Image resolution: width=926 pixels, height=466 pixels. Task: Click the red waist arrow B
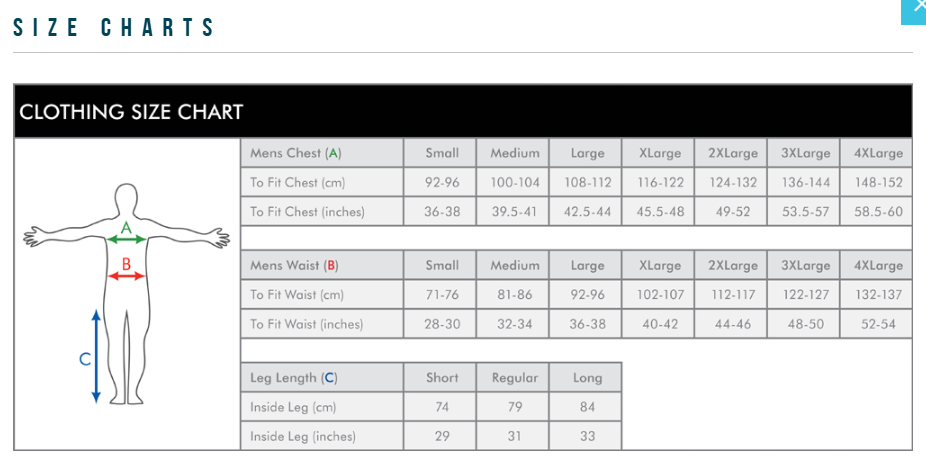coord(126,276)
